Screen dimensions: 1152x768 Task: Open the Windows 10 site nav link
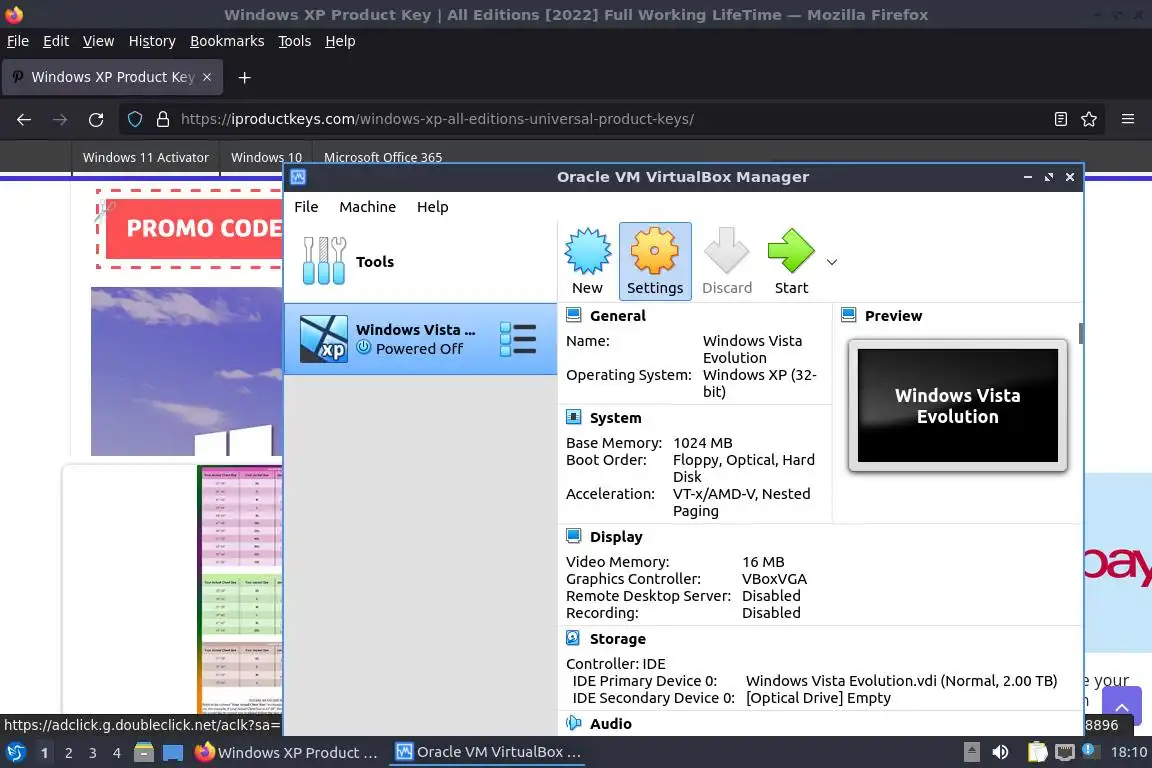pyautogui.click(x=266, y=157)
